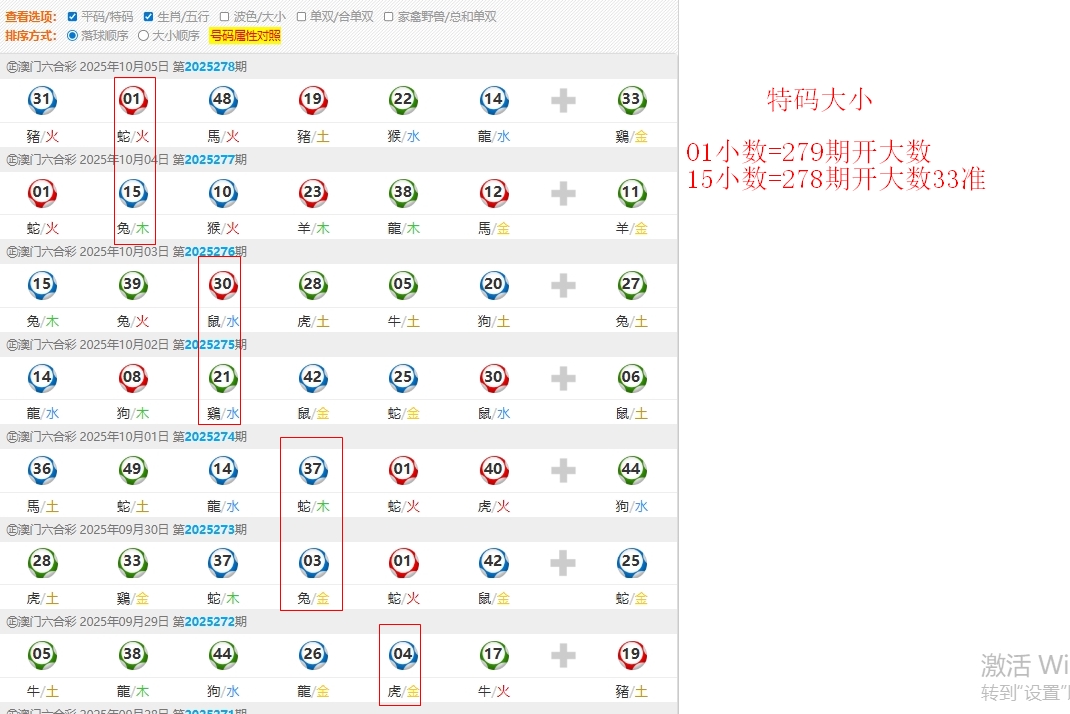The height and width of the screenshot is (714, 1070).
Task: Enable the 家禽野兽/总和单双 checkbox
Action: point(388,17)
